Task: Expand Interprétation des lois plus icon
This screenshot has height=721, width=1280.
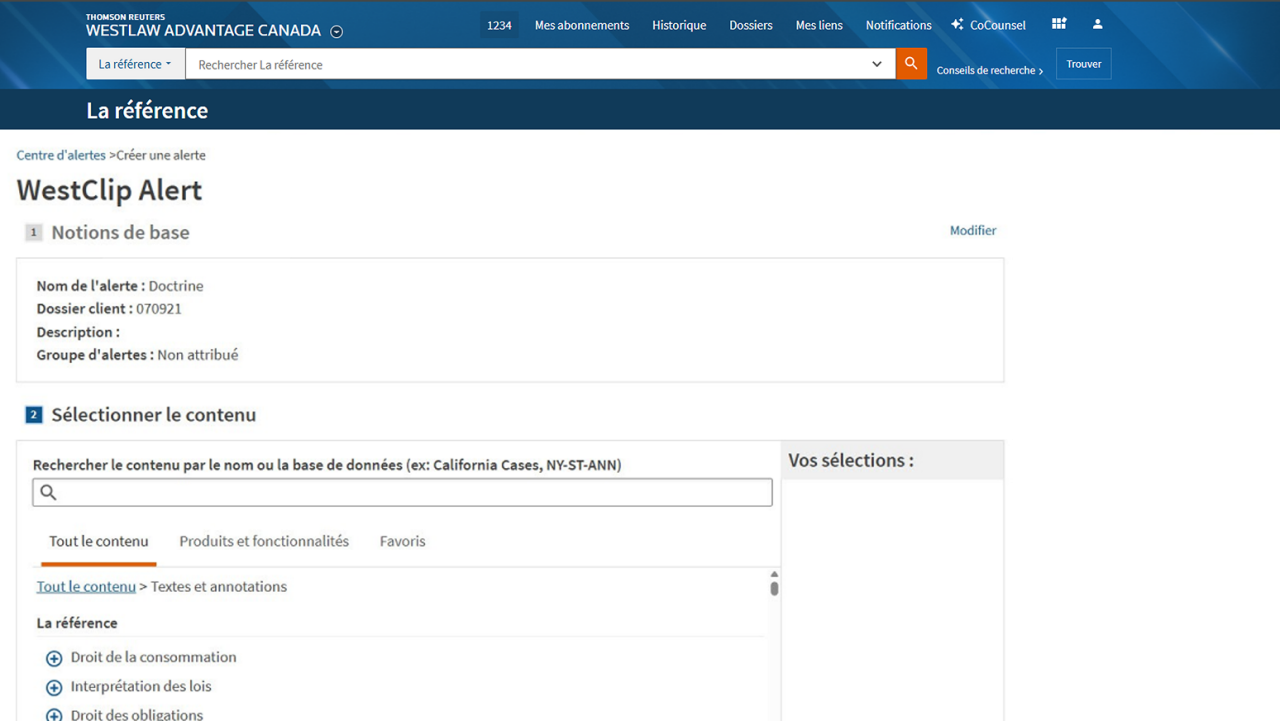Action: (x=54, y=687)
